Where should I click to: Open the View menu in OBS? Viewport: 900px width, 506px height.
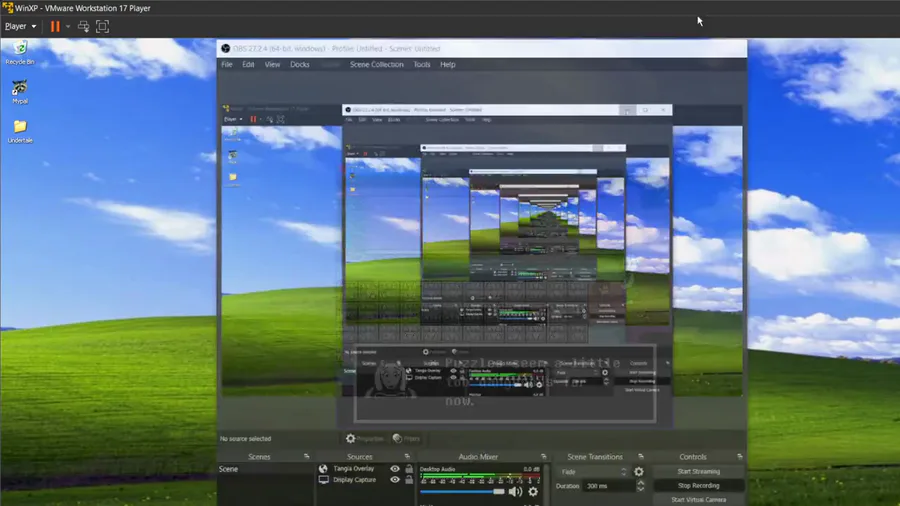click(x=272, y=64)
